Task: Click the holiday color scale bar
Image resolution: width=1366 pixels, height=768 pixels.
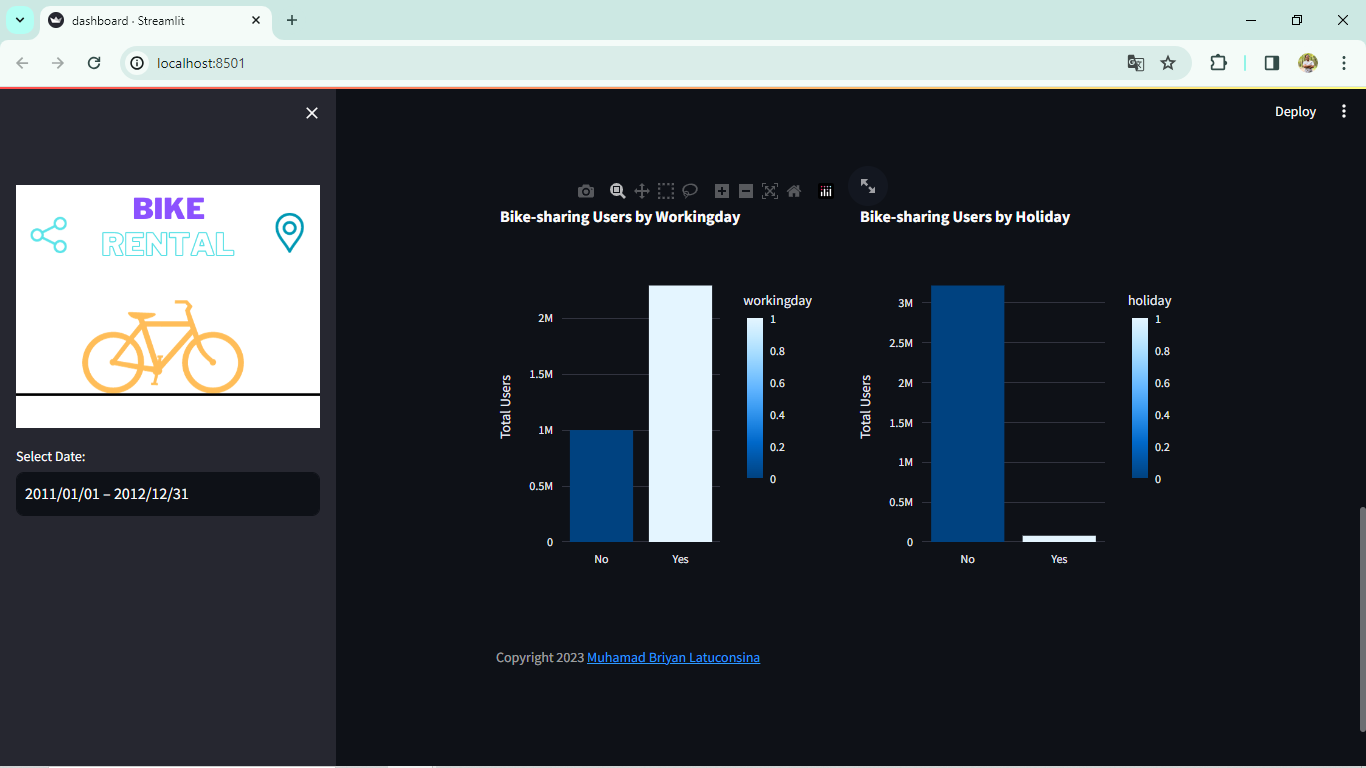Action: pyautogui.click(x=1140, y=398)
